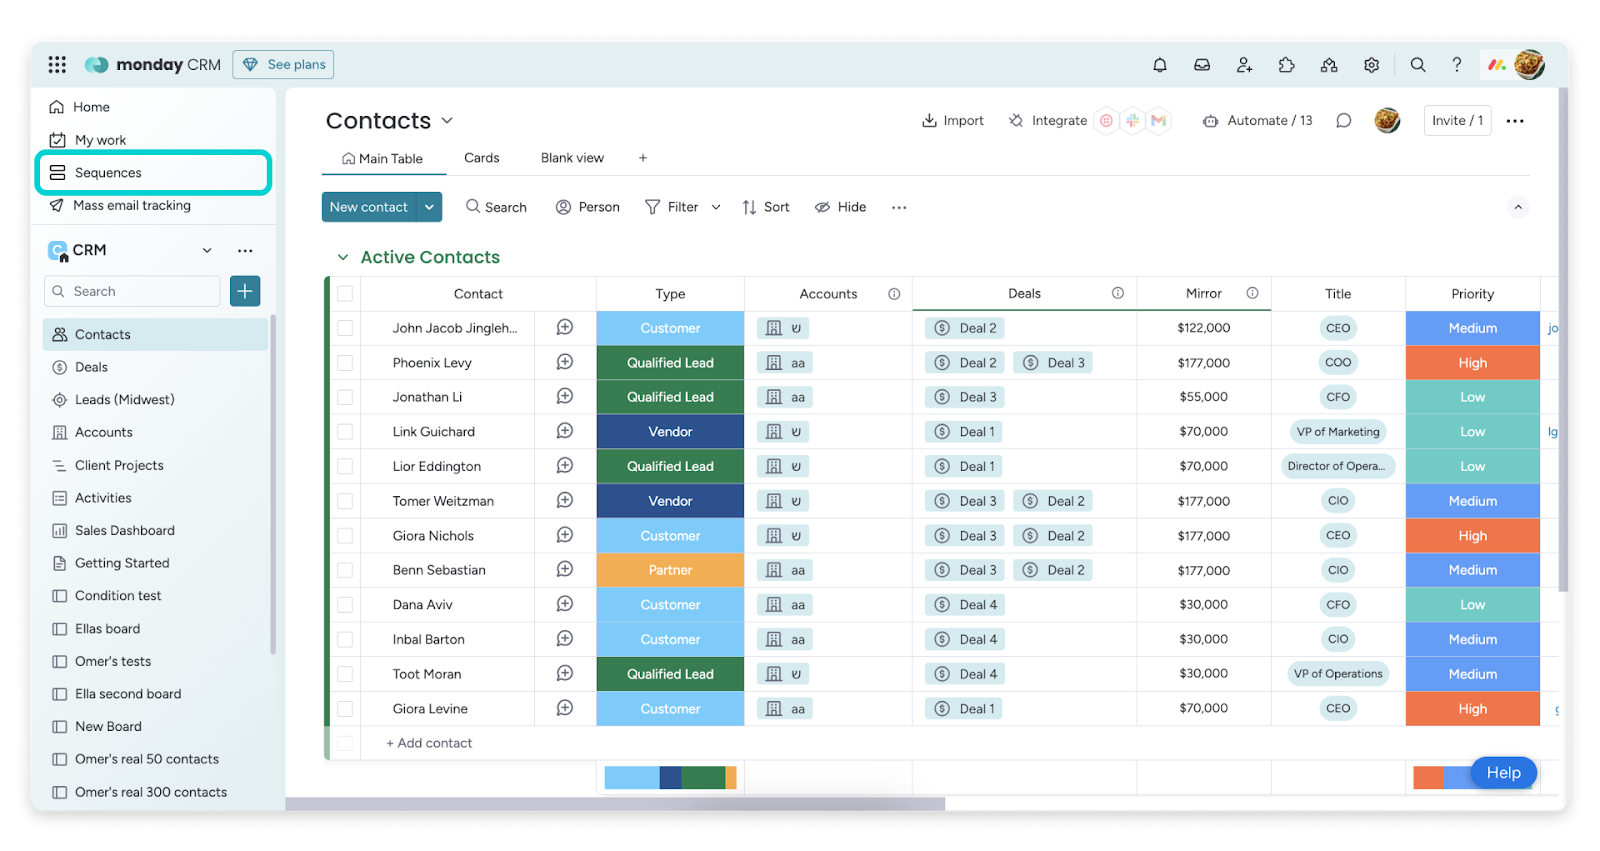The image size is (1600, 851).
Task: Check the John Jacob Jingleh... row checkbox
Action: coord(345,328)
